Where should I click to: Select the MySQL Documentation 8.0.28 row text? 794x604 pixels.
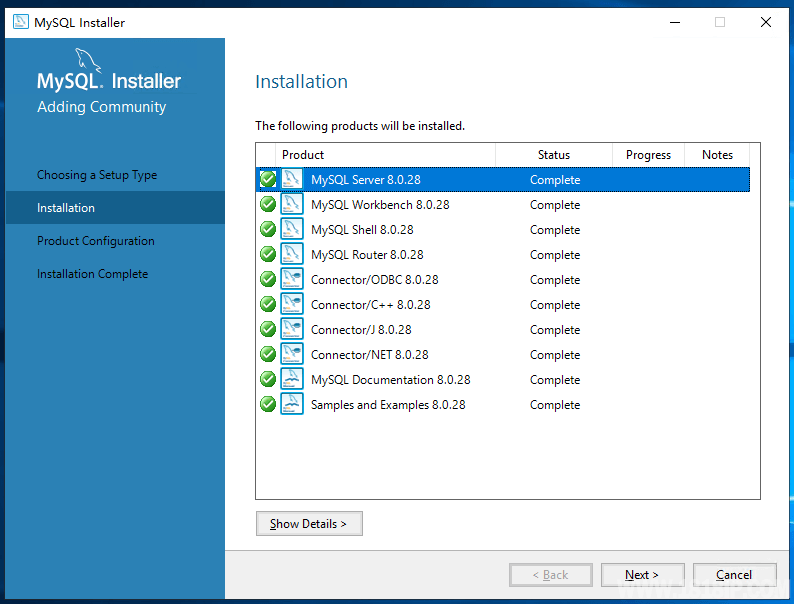coord(391,380)
